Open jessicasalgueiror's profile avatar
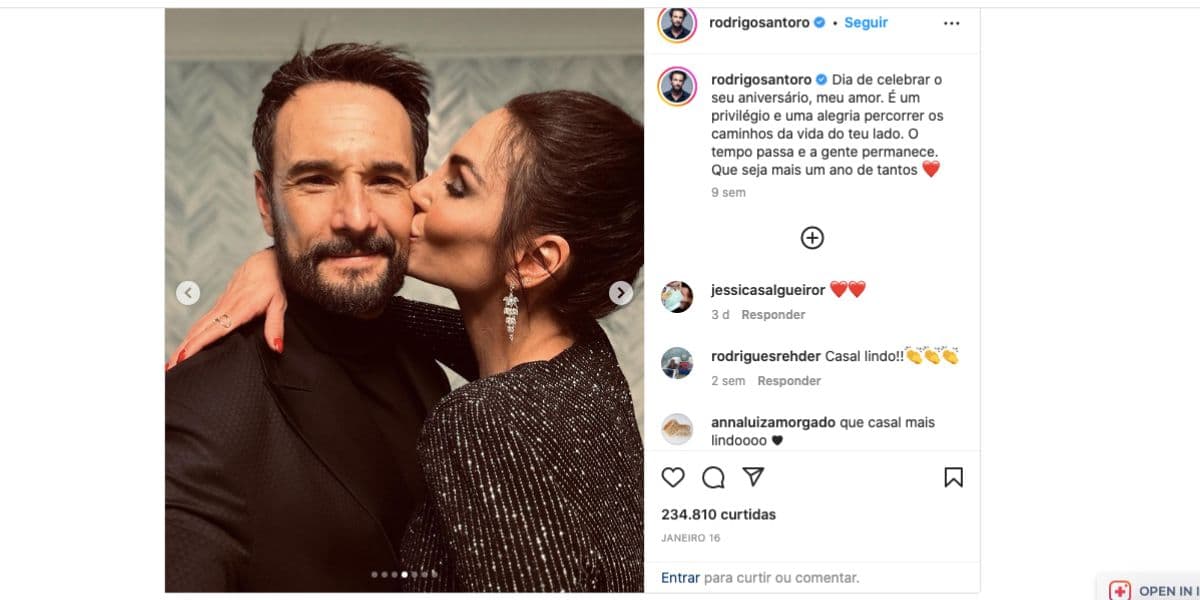The image size is (1200, 600). 677,297
